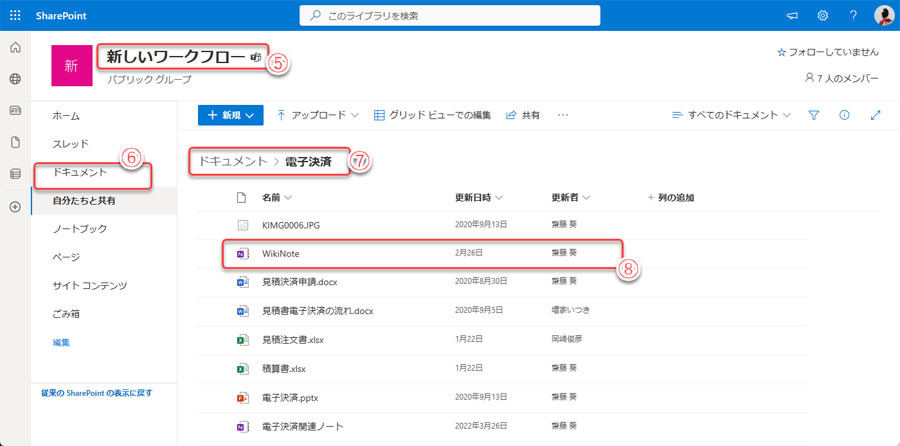This screenshot has height=446, width=900.
Task: Click Word icon beside 見積決済申請.docx
Action: coord(242,282)
